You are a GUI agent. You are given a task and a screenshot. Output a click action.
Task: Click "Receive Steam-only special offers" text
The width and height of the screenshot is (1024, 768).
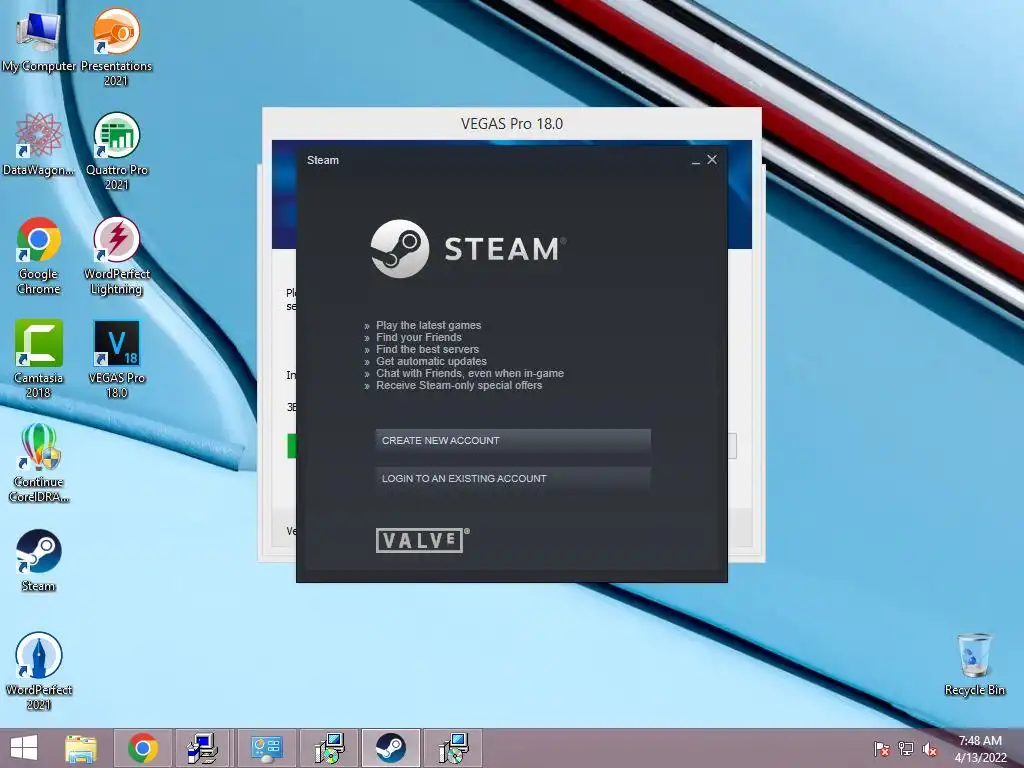pyautogui.click(x=459, y=385)
